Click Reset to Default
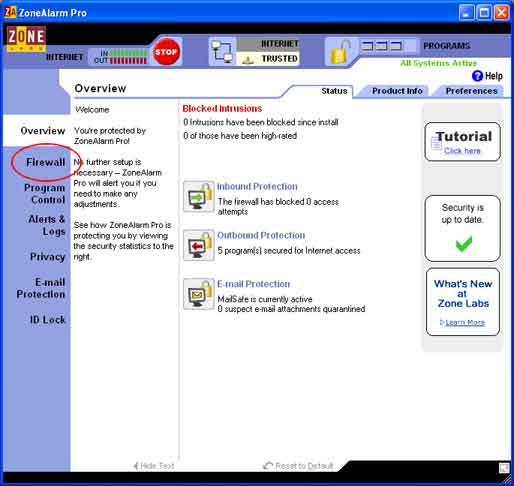The height and width of the screenshot is (486, 514). pyautogui.click(x=298, y=466)
